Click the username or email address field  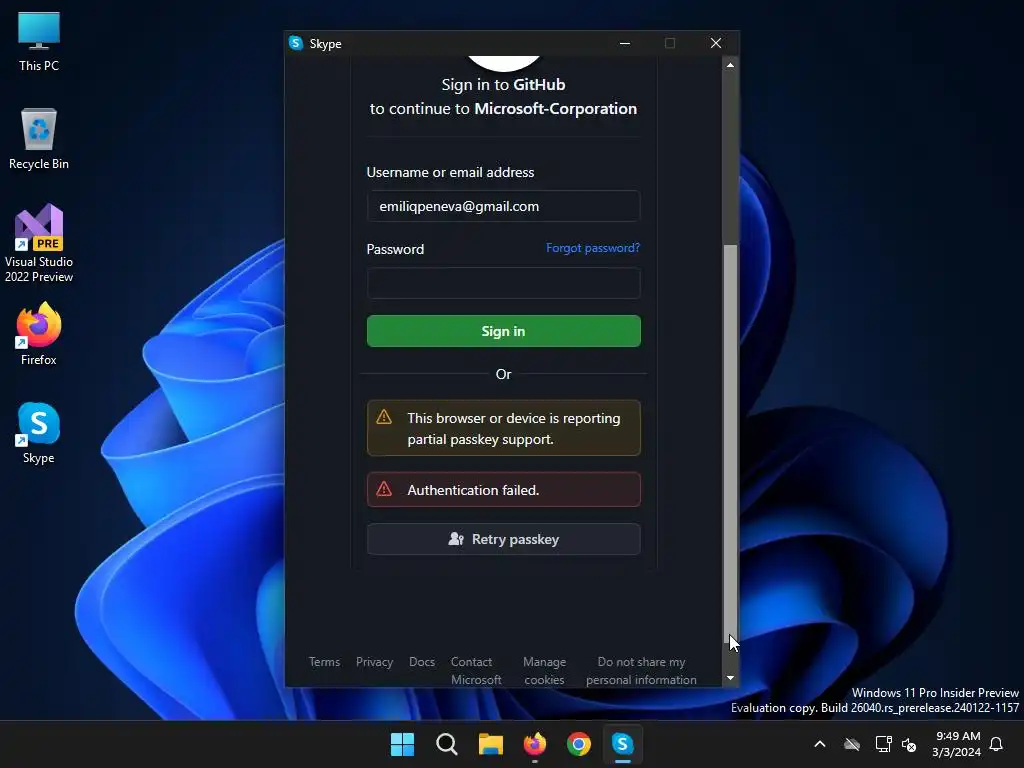(504, 206)
